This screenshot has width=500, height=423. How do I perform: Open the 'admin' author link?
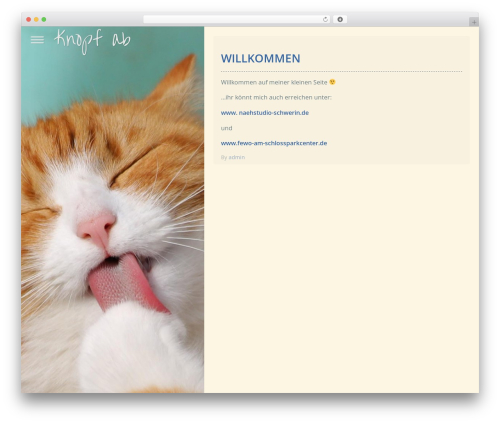click(237, 157)
